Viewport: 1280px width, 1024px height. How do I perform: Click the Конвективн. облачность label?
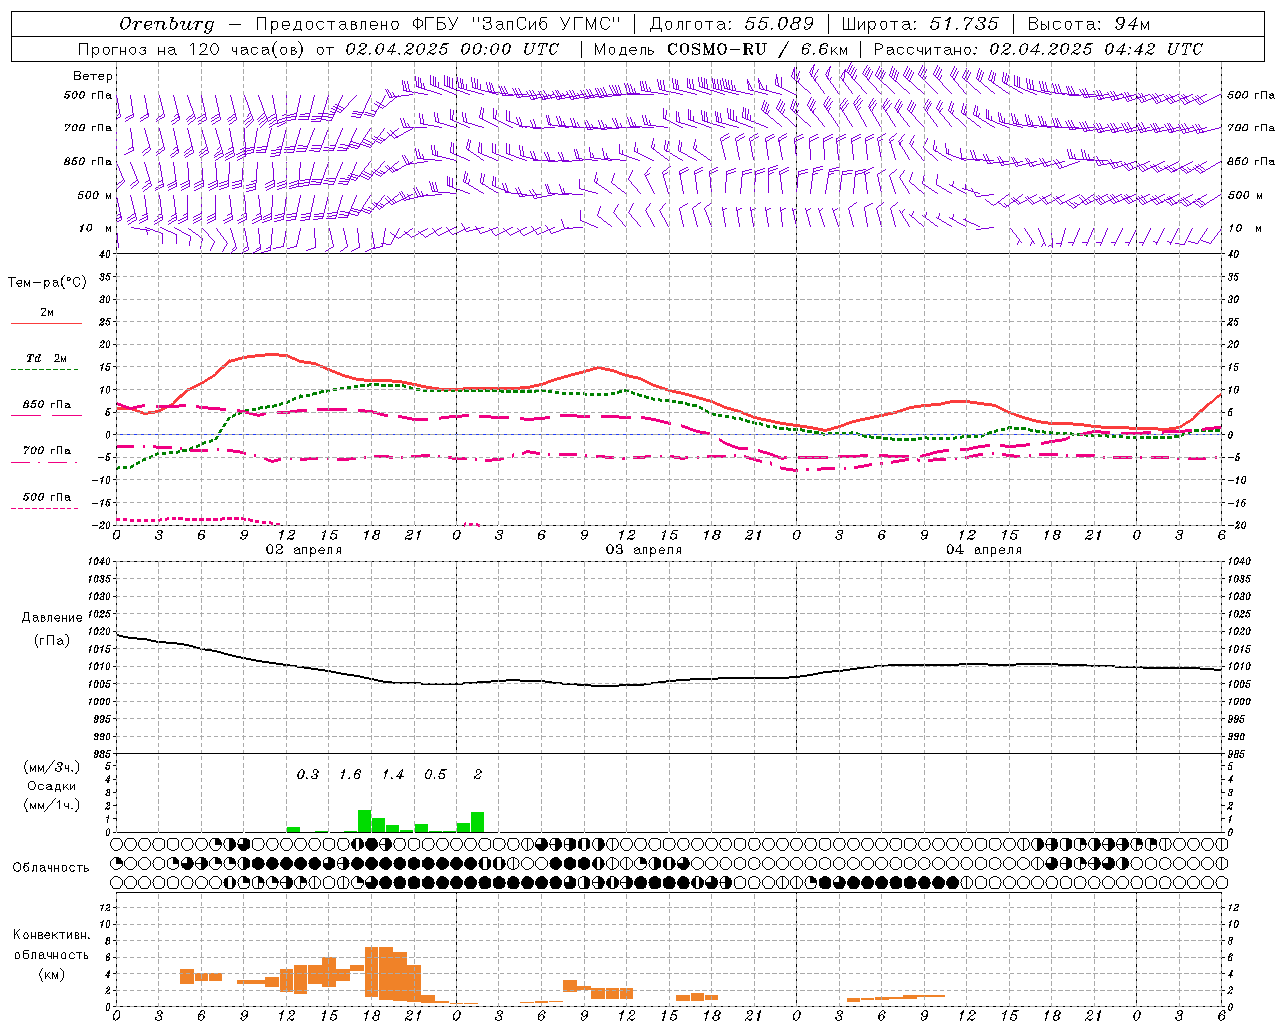tap(51, 945)
